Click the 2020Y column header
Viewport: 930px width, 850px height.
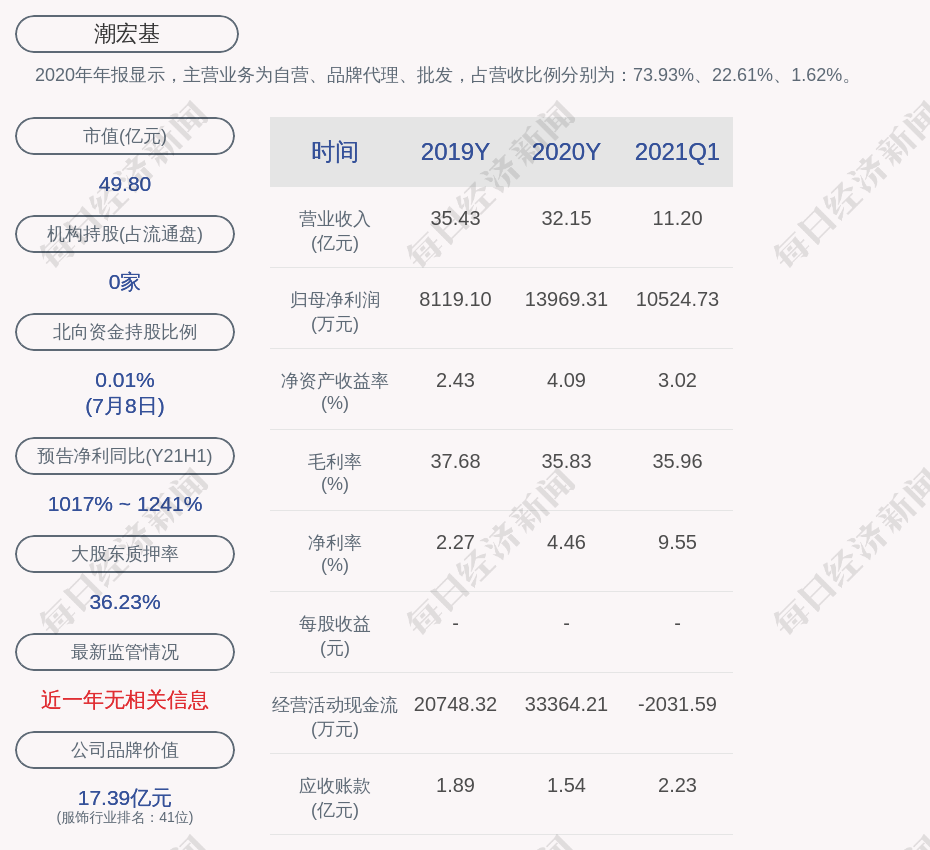tap(566, 152)
